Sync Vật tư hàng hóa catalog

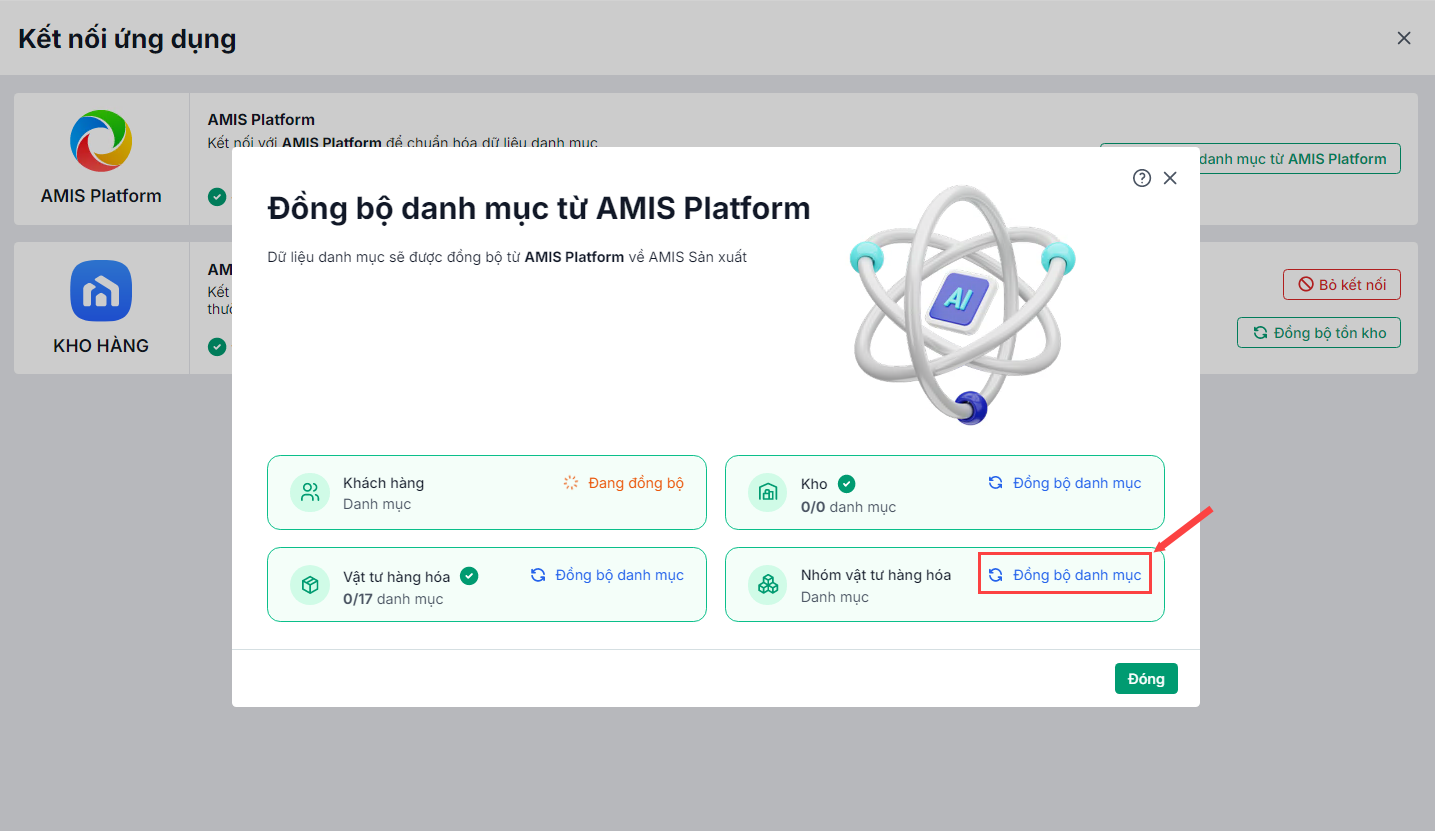click(607, 575)
